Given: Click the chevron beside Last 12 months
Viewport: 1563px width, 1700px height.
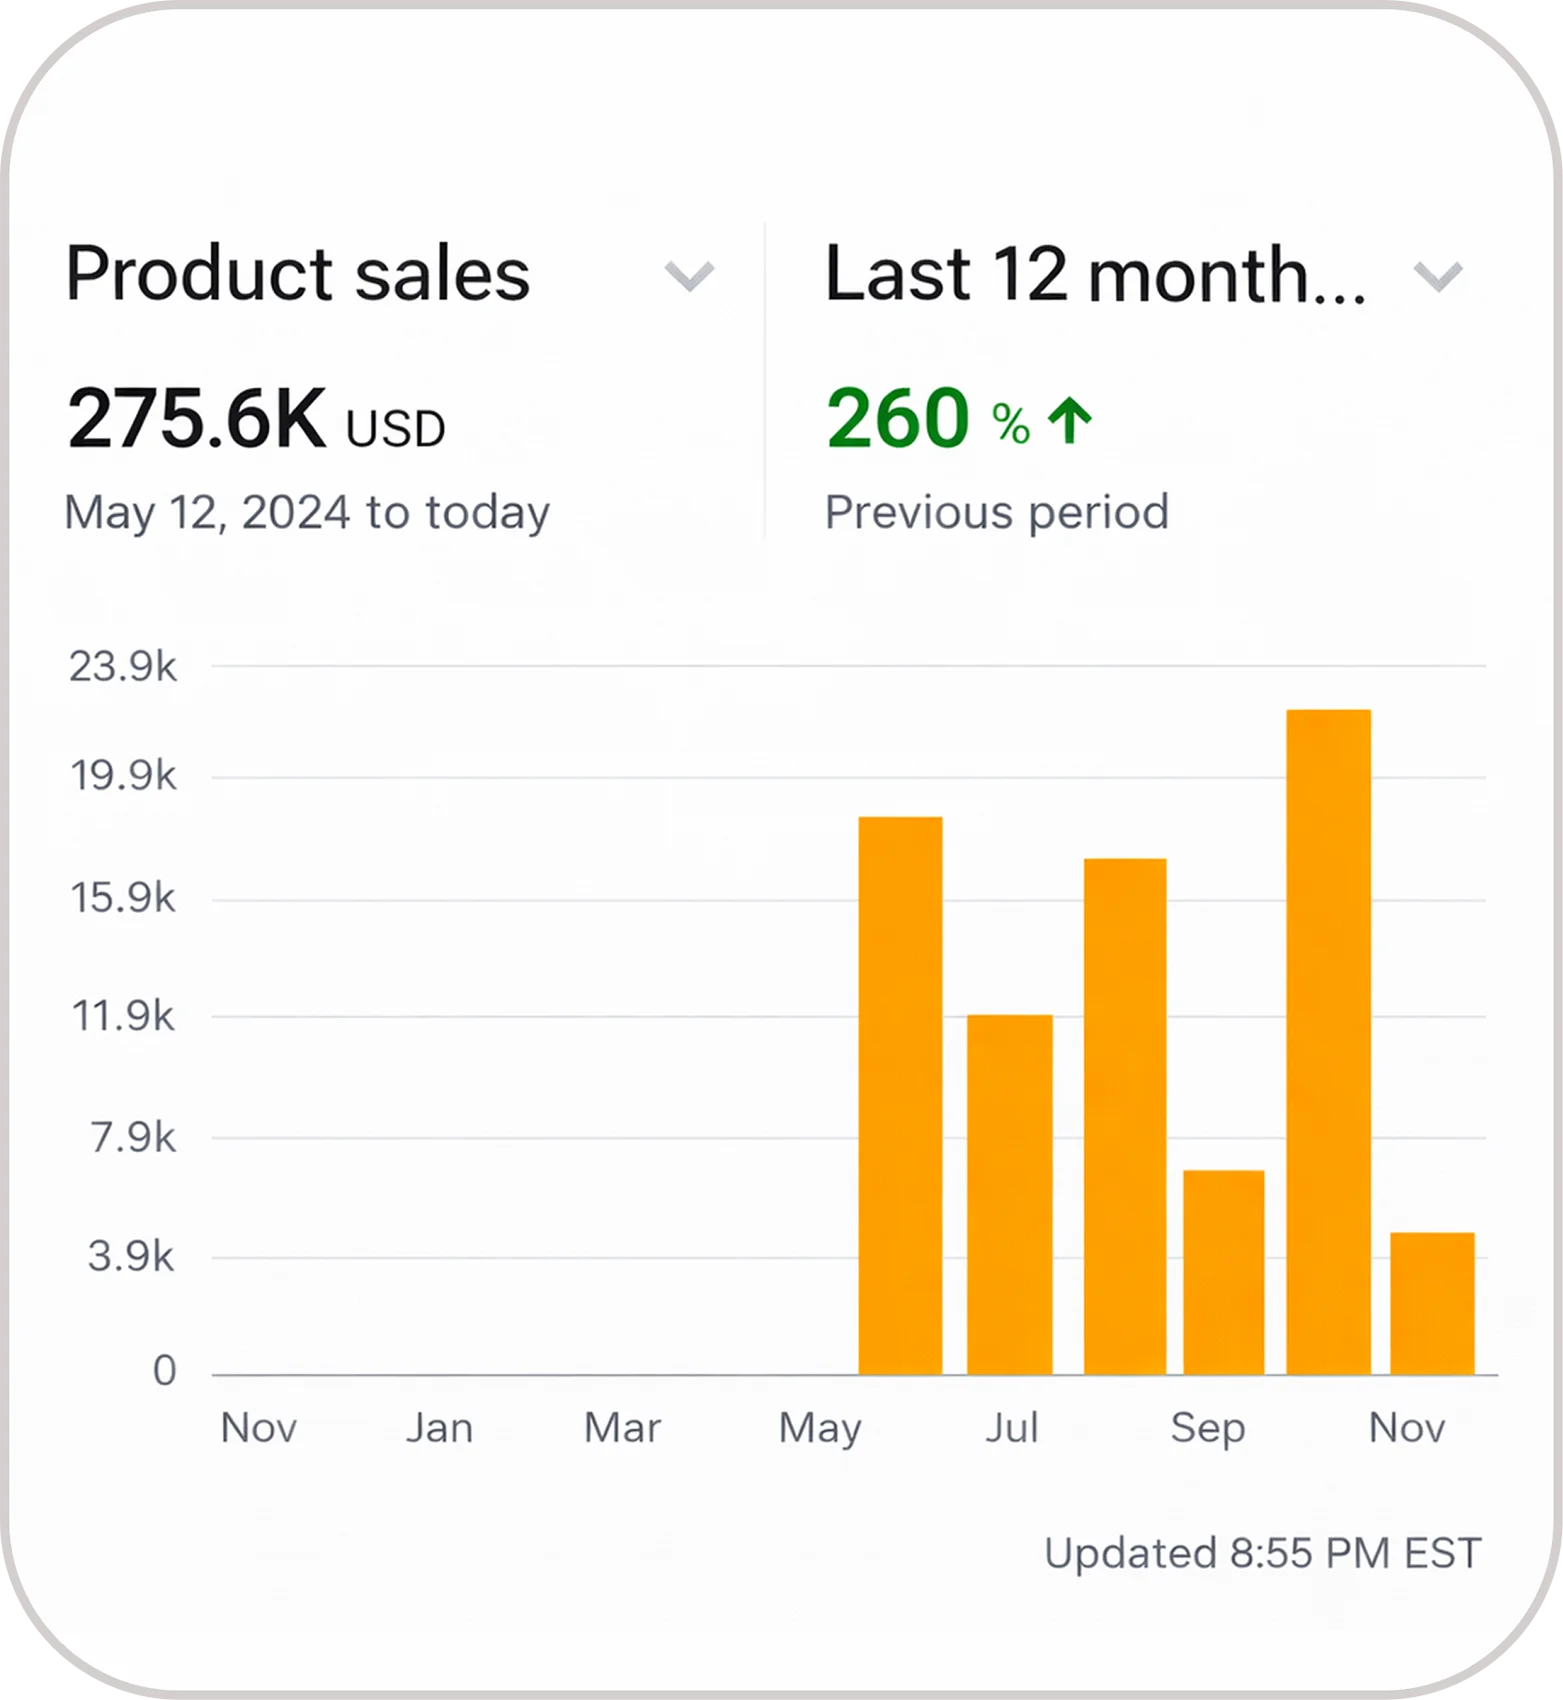Looking at the screenshot, I should 1439,276.
